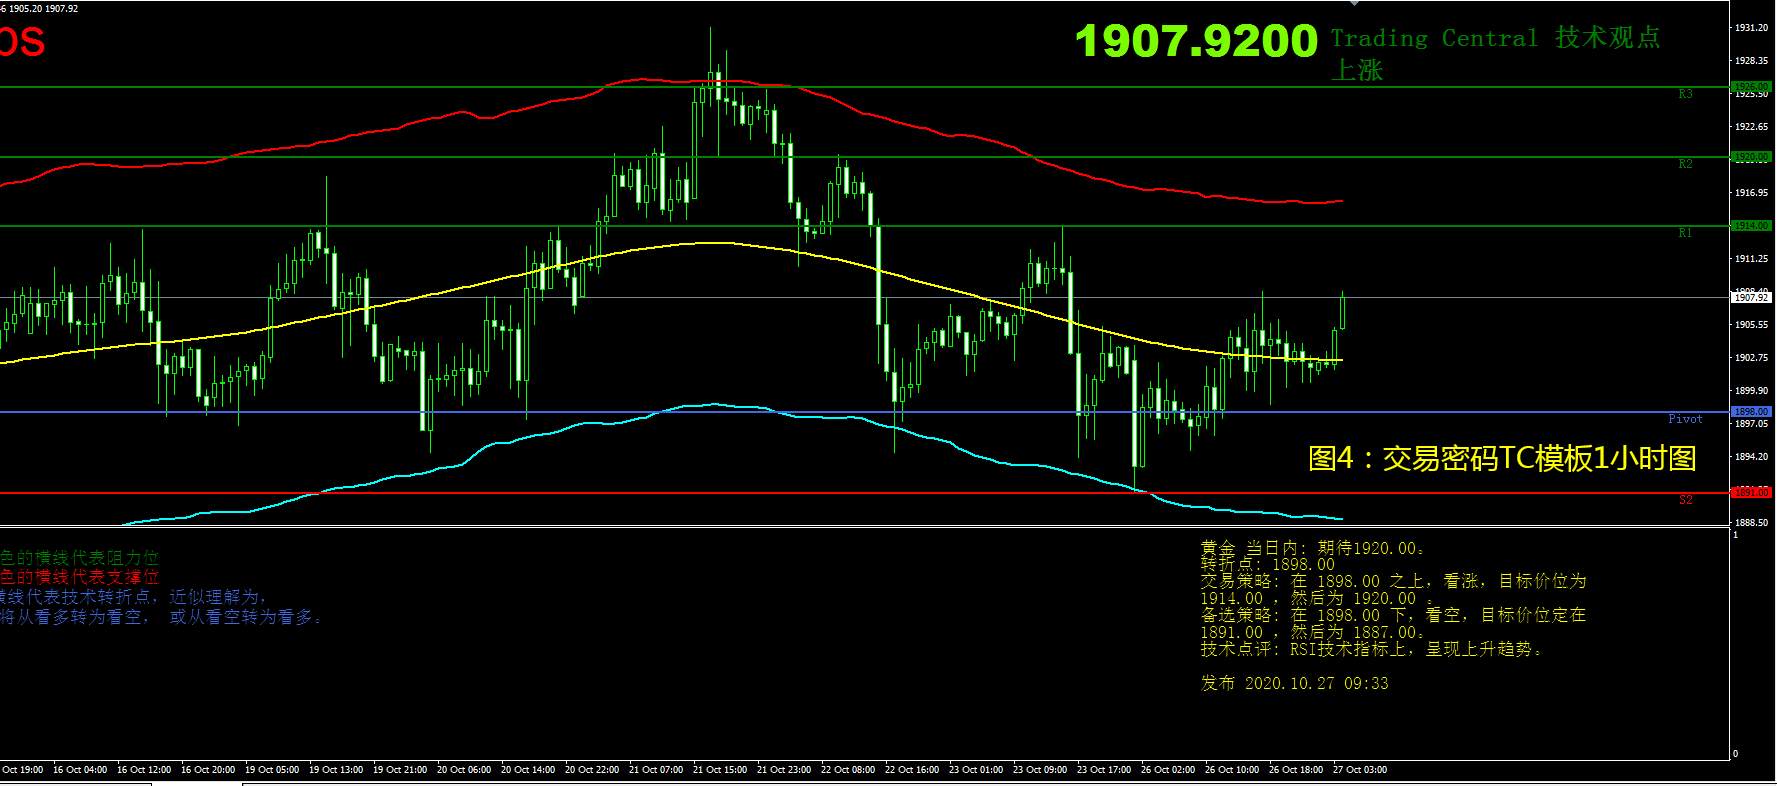Image resolution: width=1777 pixels, height=786 pixels.
Task: Click the '21 Oct 23:00' time label
Action: pos(784,770)
